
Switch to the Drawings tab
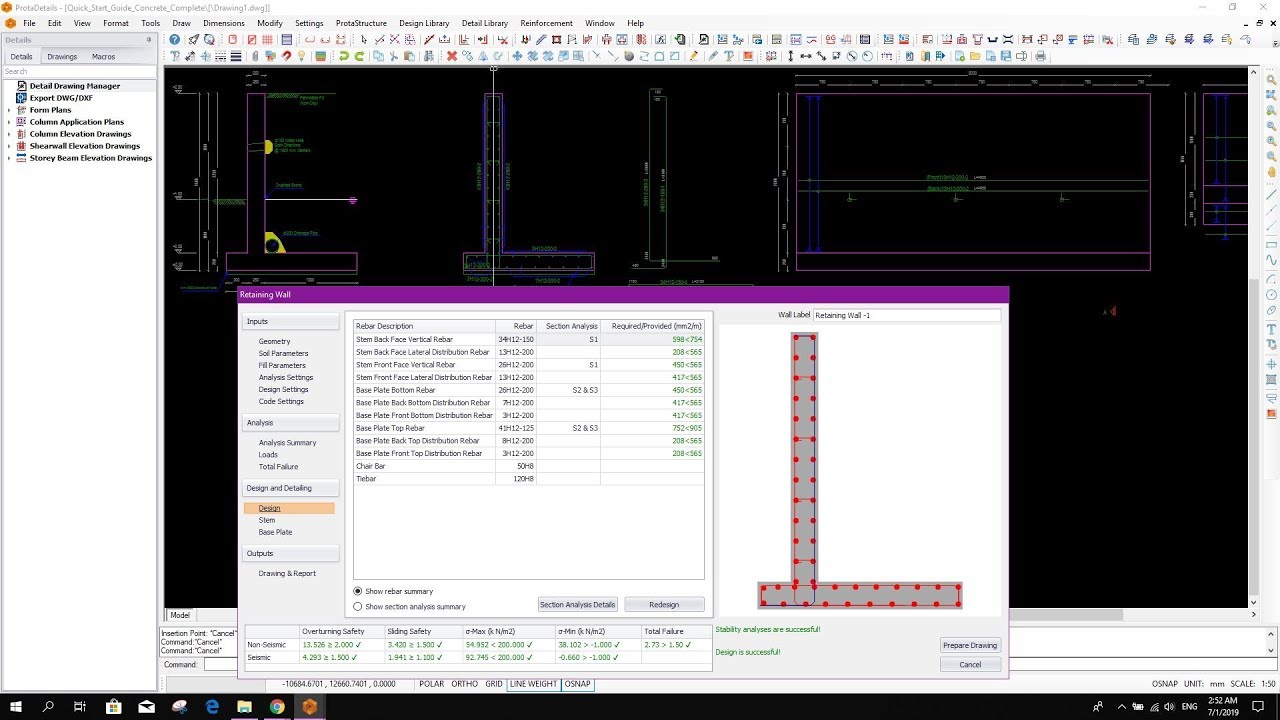62,57
